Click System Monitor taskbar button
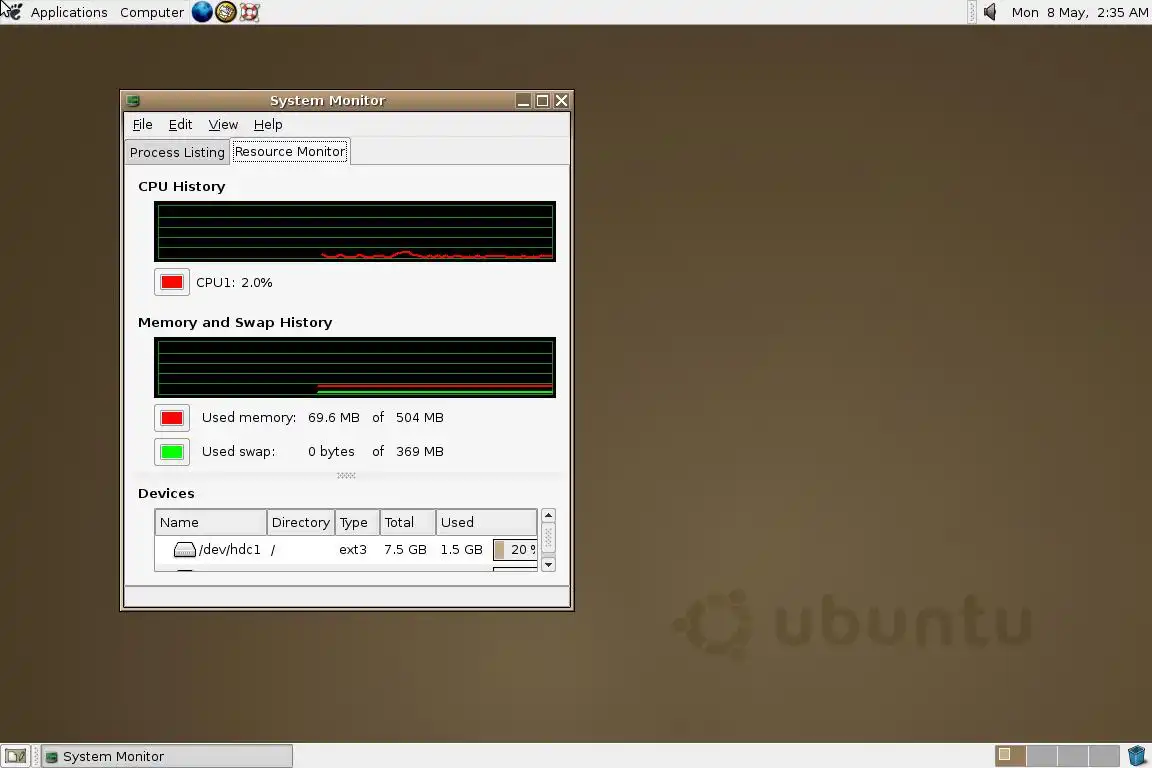The width and height of the screenshot is (1152, 768). [167, 756]
